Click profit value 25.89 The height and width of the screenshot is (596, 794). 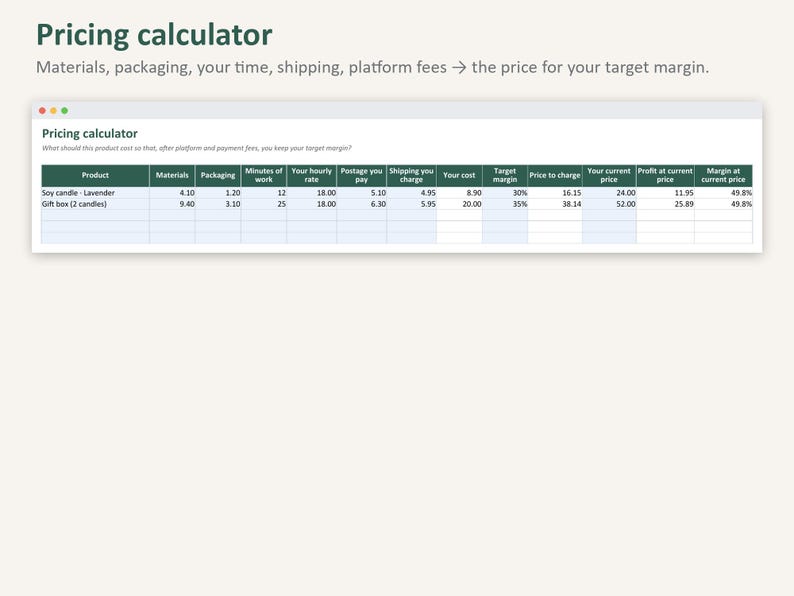tap(665, 204)
